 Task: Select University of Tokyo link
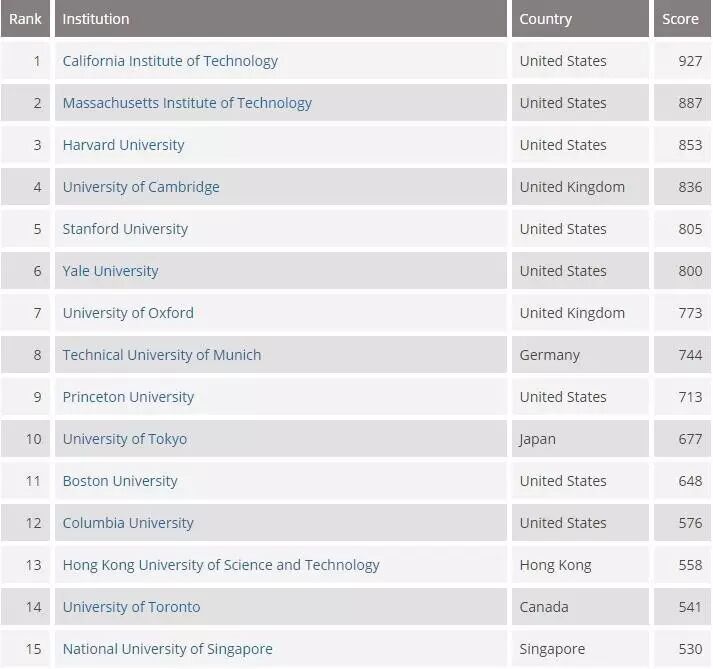(125, 439)
